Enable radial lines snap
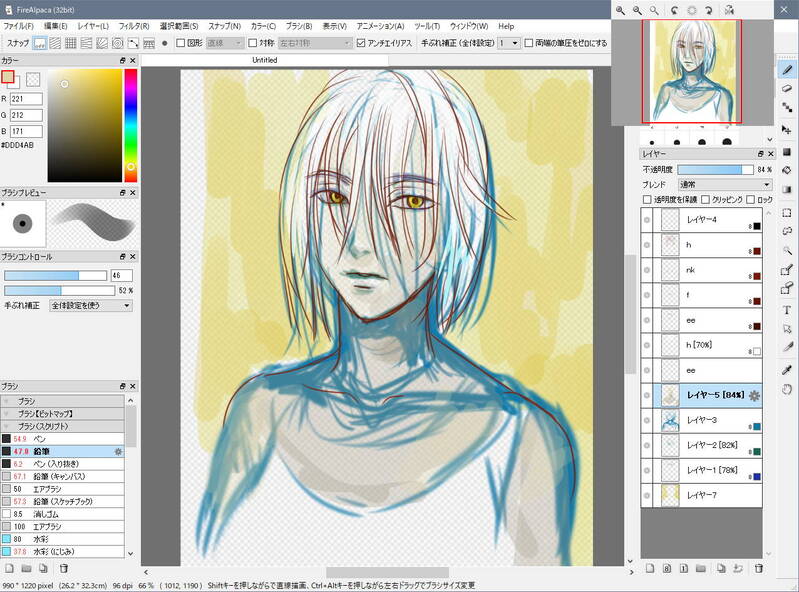The width and height of the screenshot is (799, 592). pos(102,43)
